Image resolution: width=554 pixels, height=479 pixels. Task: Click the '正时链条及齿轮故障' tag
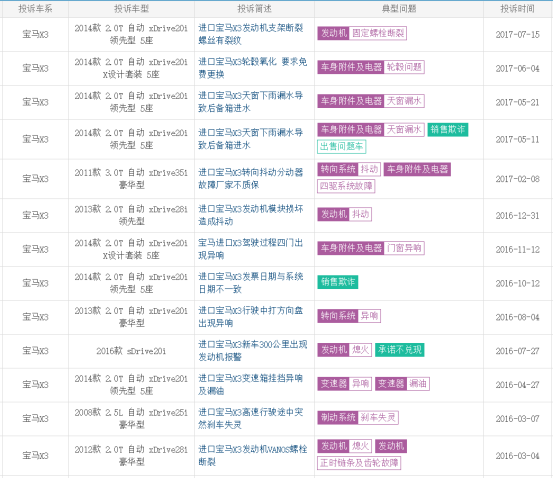359,463
